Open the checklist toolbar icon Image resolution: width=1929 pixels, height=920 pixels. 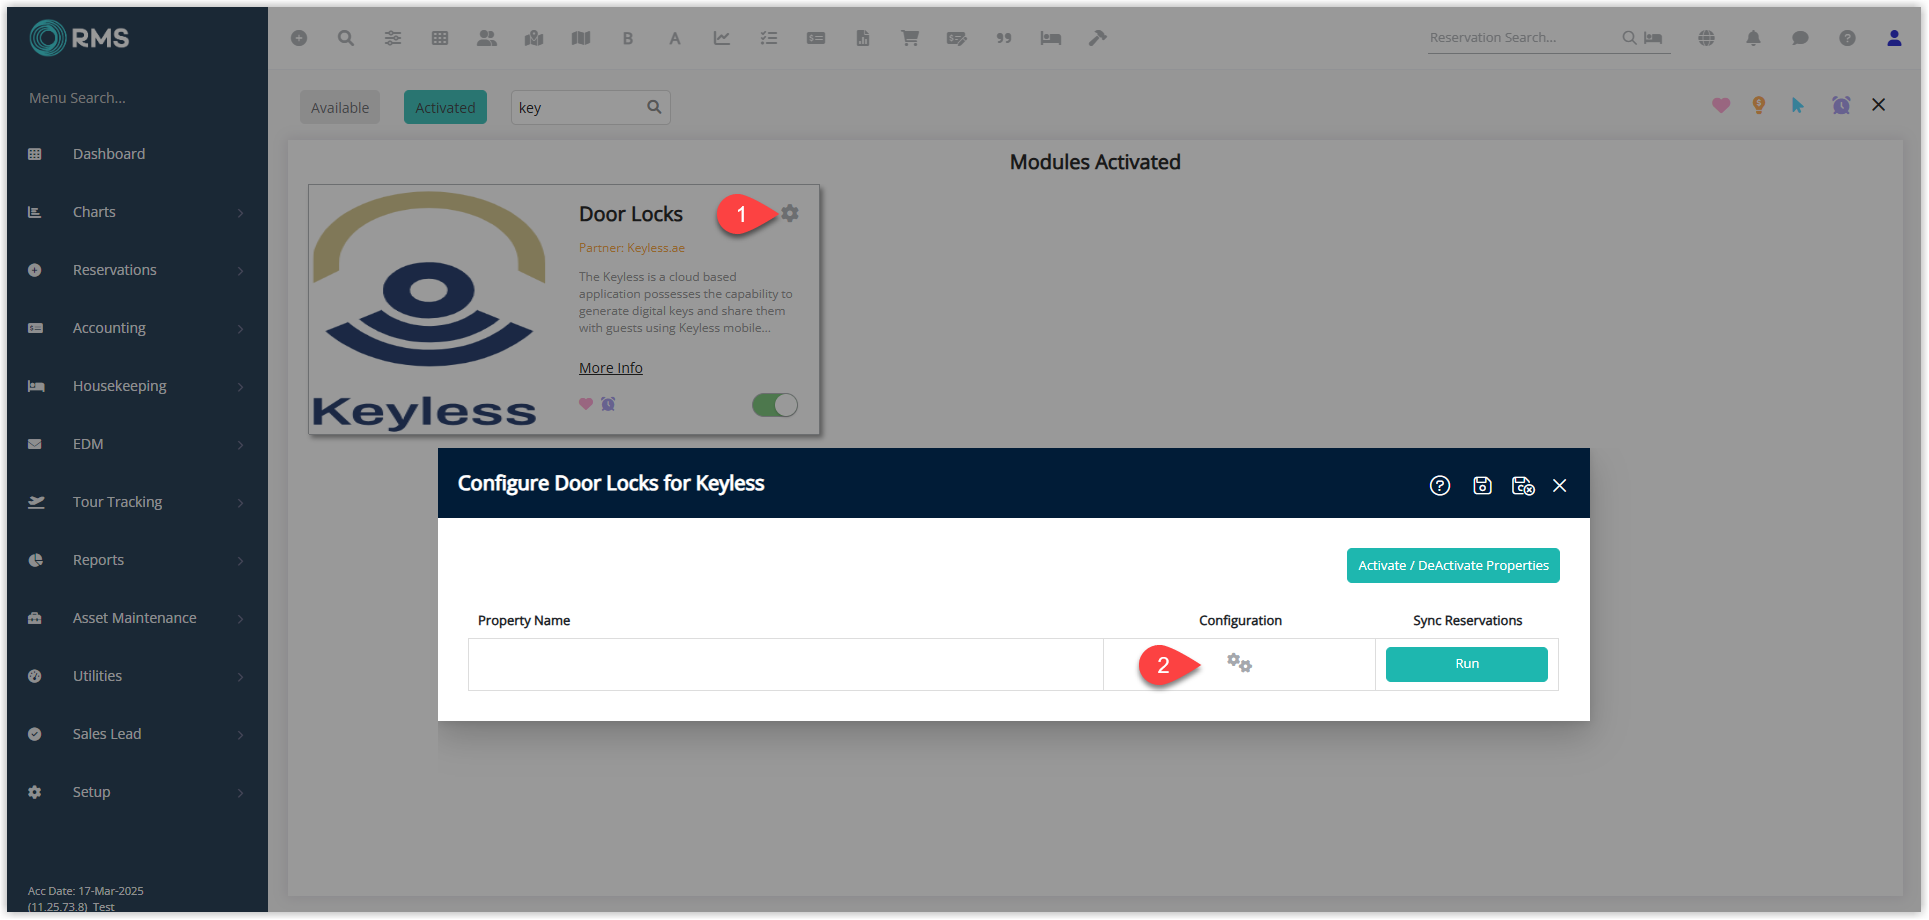(x=769, y=38)
